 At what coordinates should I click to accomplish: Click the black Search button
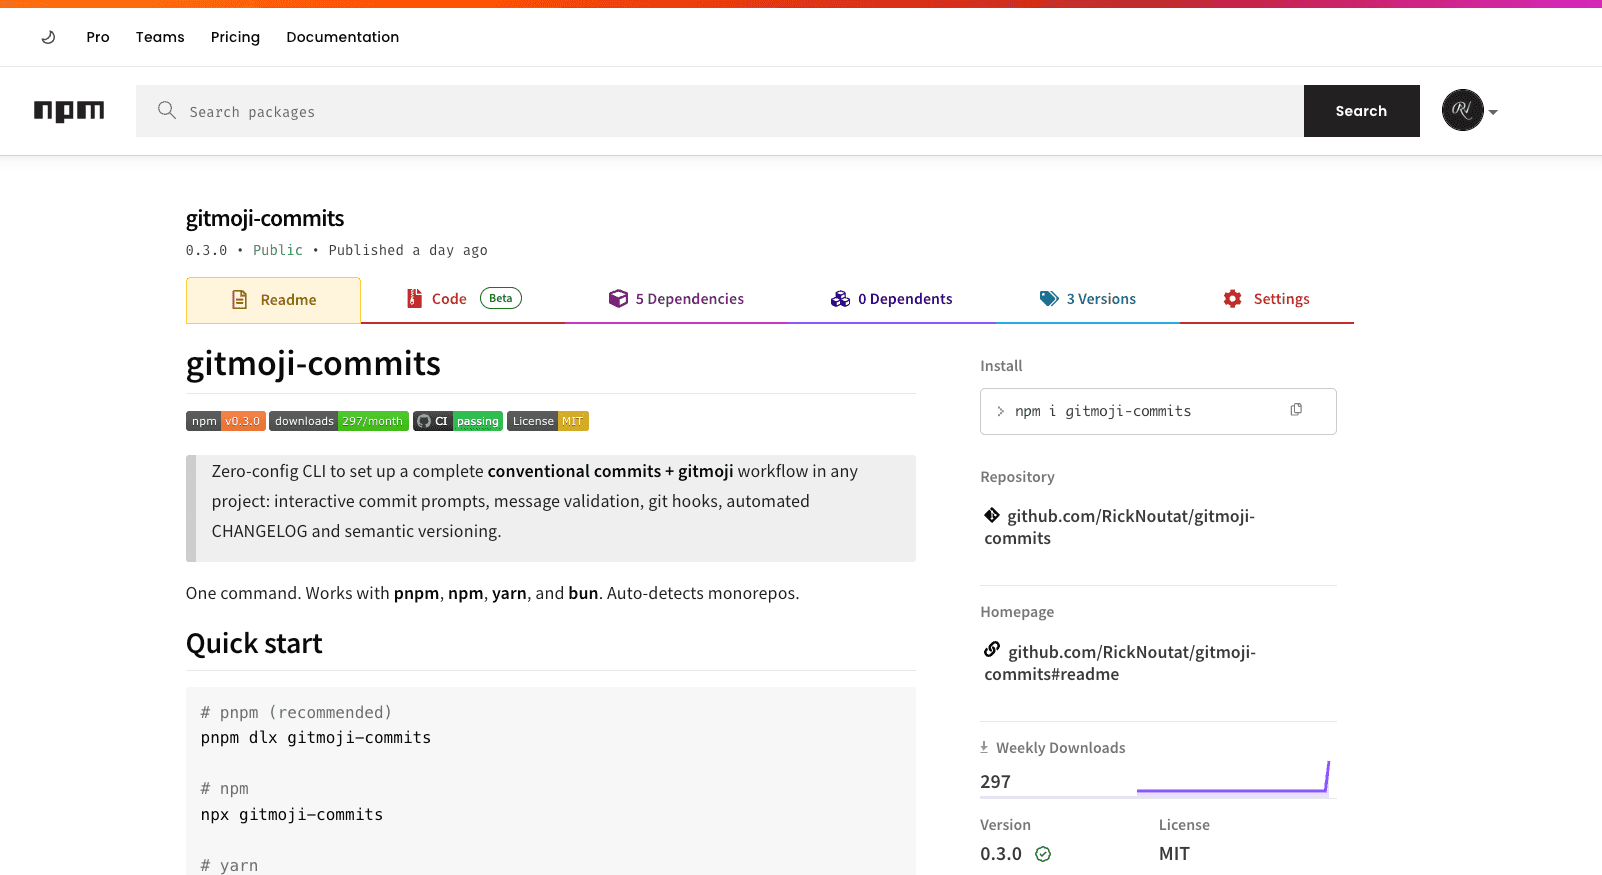1362,111
